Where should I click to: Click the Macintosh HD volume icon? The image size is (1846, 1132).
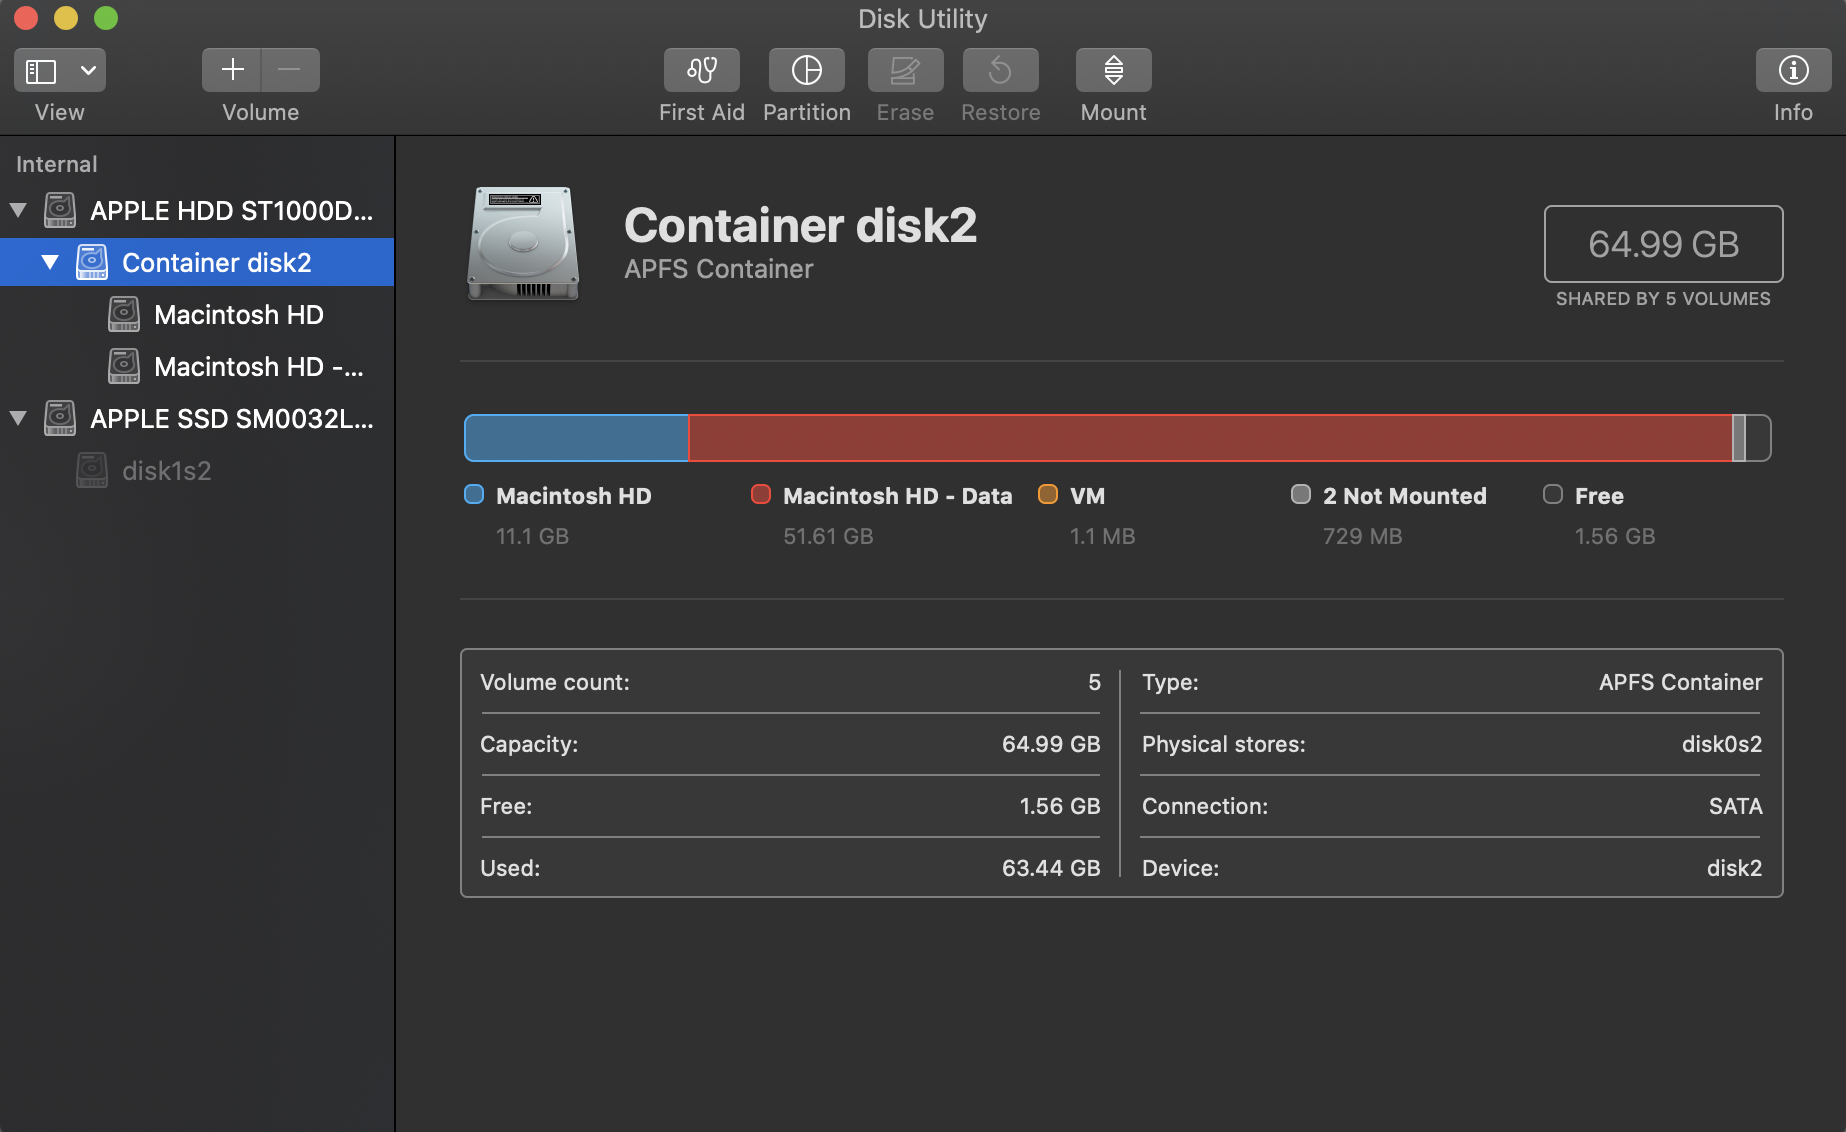point(124,314)
